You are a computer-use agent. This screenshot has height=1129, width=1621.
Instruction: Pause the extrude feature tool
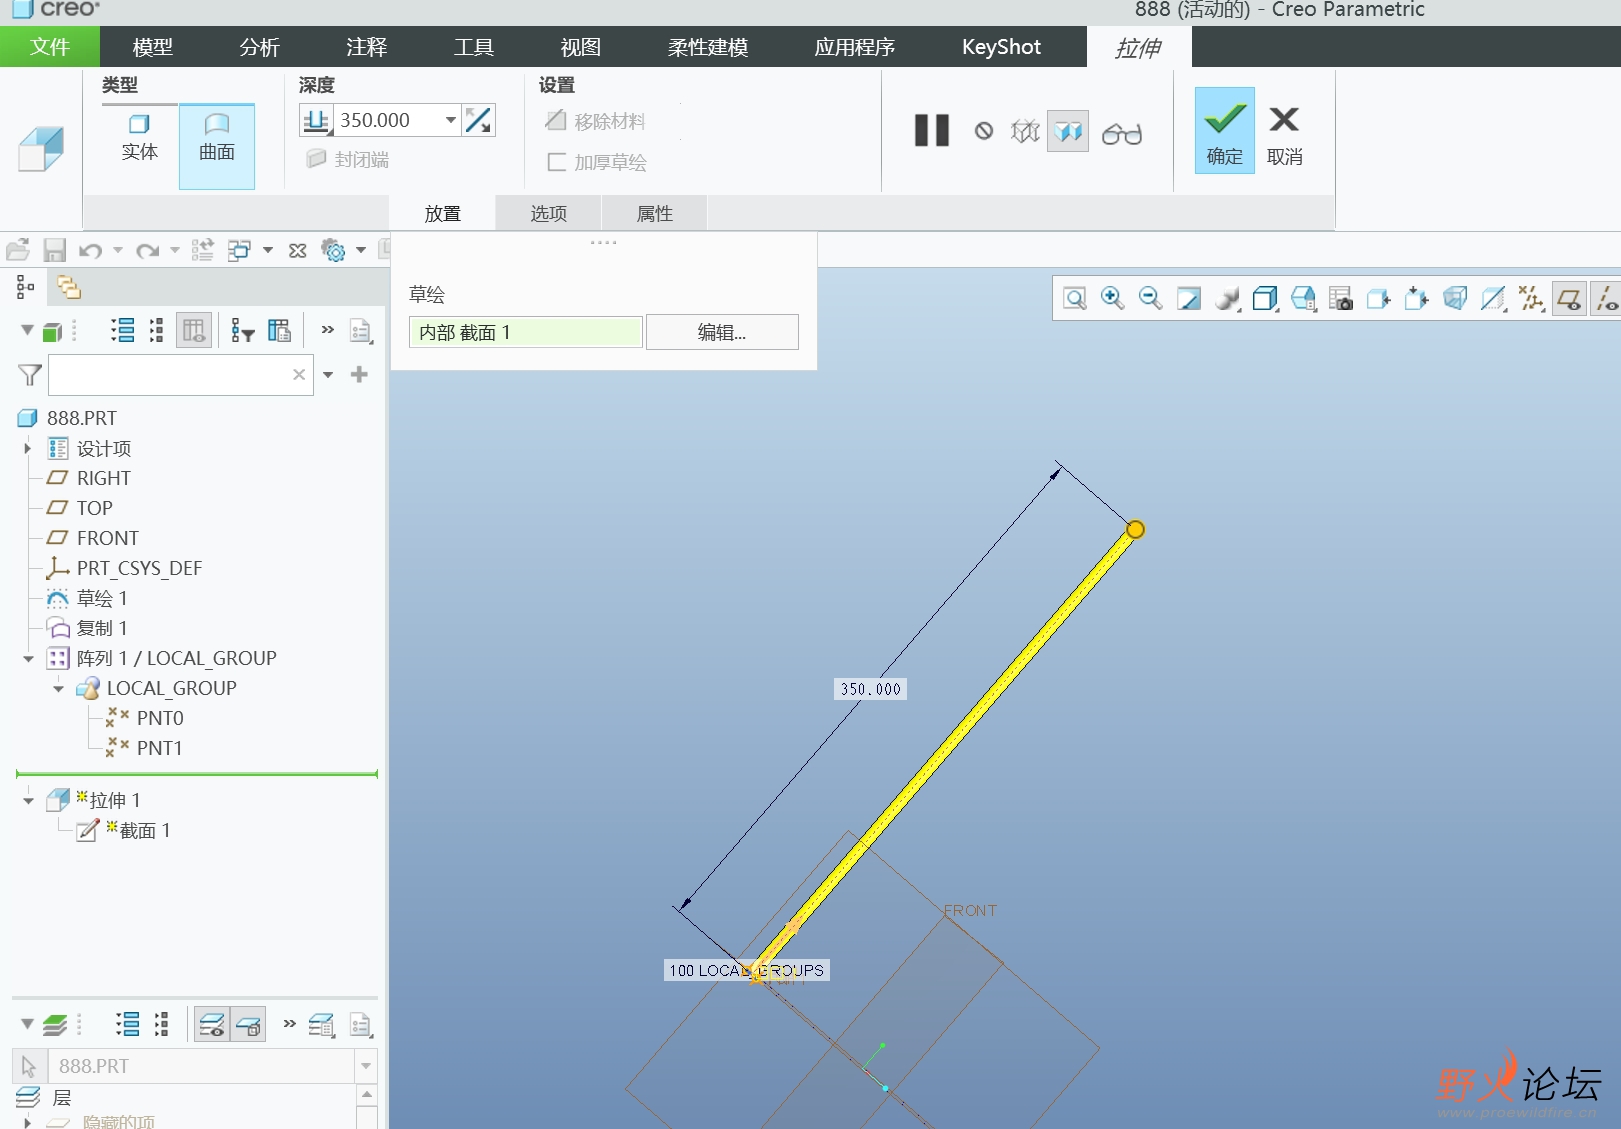[x=932, y=131]
